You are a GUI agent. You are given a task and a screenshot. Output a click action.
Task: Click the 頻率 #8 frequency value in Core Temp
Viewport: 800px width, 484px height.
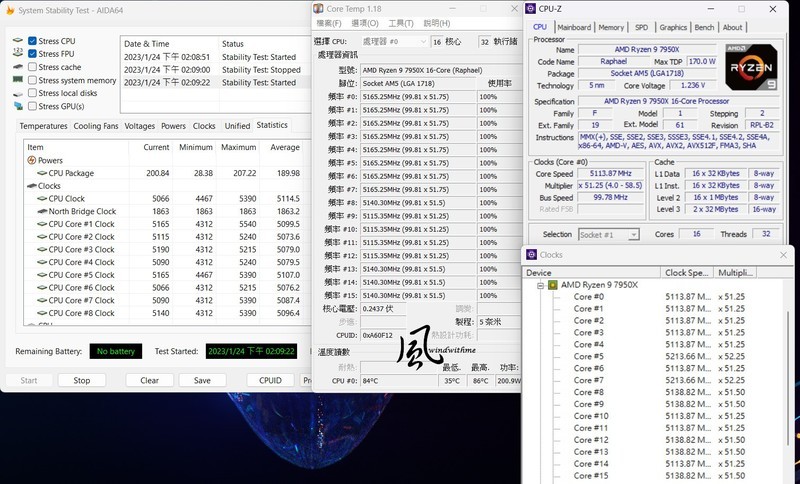(x=418, y=203)
